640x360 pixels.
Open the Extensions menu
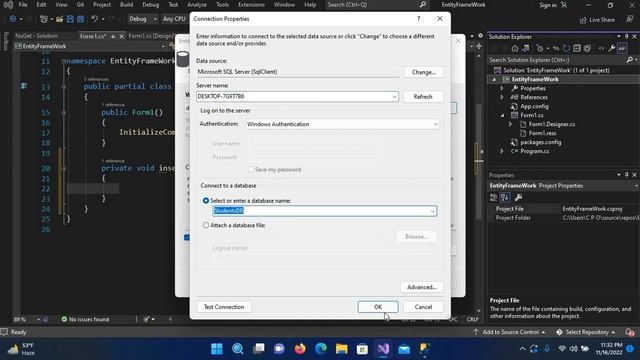pos(251,5)
